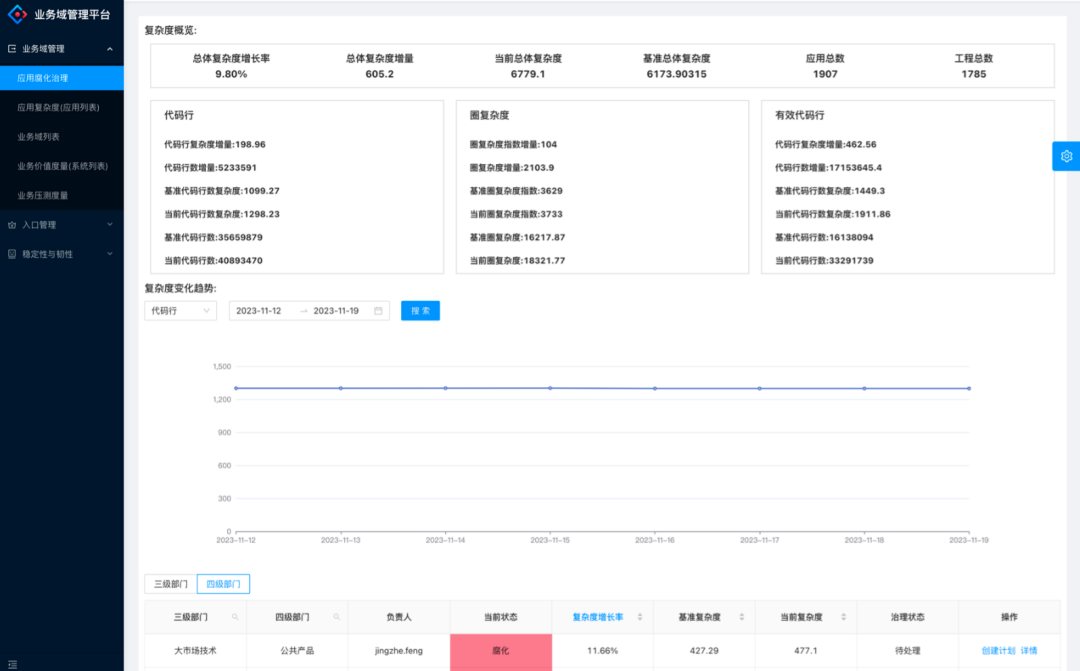
Task: Click the red 腐化 status cell
Action: (x=501, y=651)
